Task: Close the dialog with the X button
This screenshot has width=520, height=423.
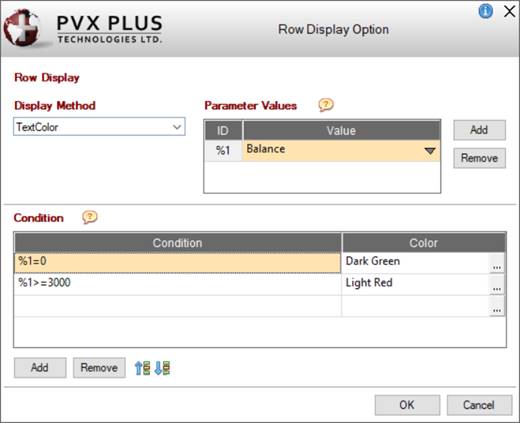Action: 509,12
